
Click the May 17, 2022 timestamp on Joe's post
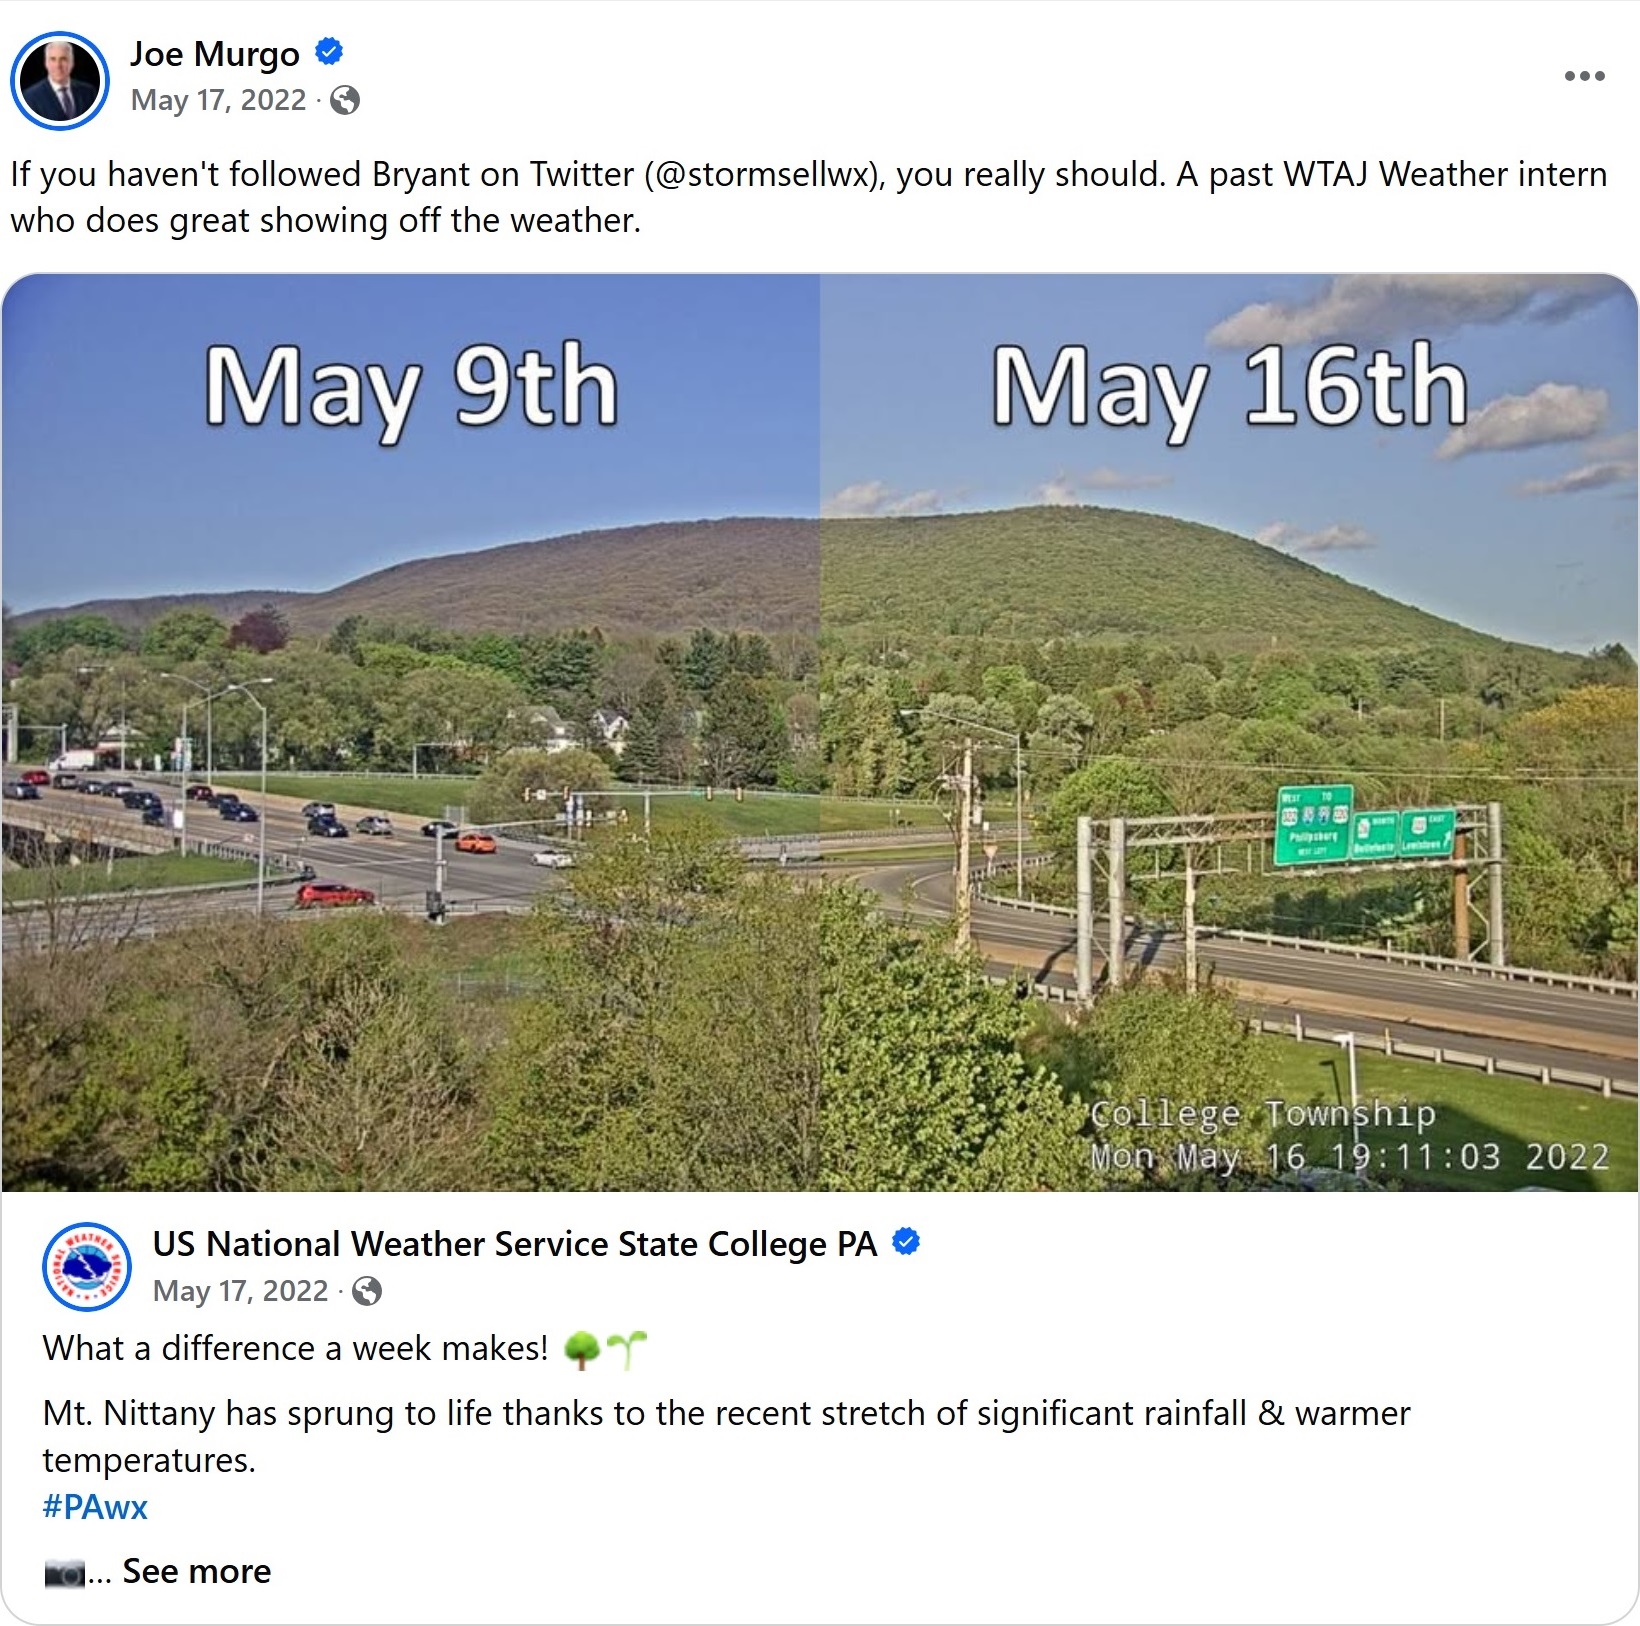tap(218, 100)
